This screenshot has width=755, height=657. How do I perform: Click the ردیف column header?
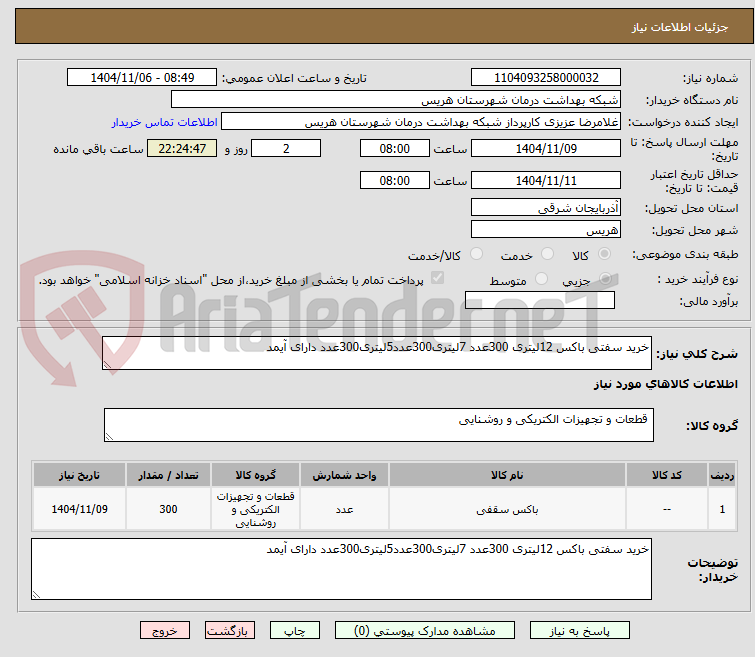722,475
